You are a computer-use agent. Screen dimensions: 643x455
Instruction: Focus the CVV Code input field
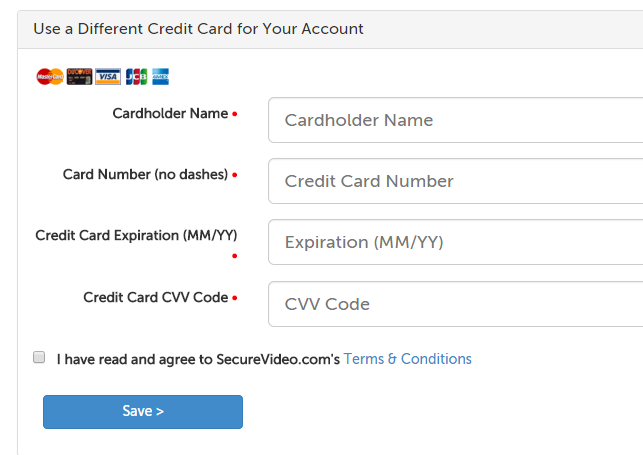tap(456, 304)
